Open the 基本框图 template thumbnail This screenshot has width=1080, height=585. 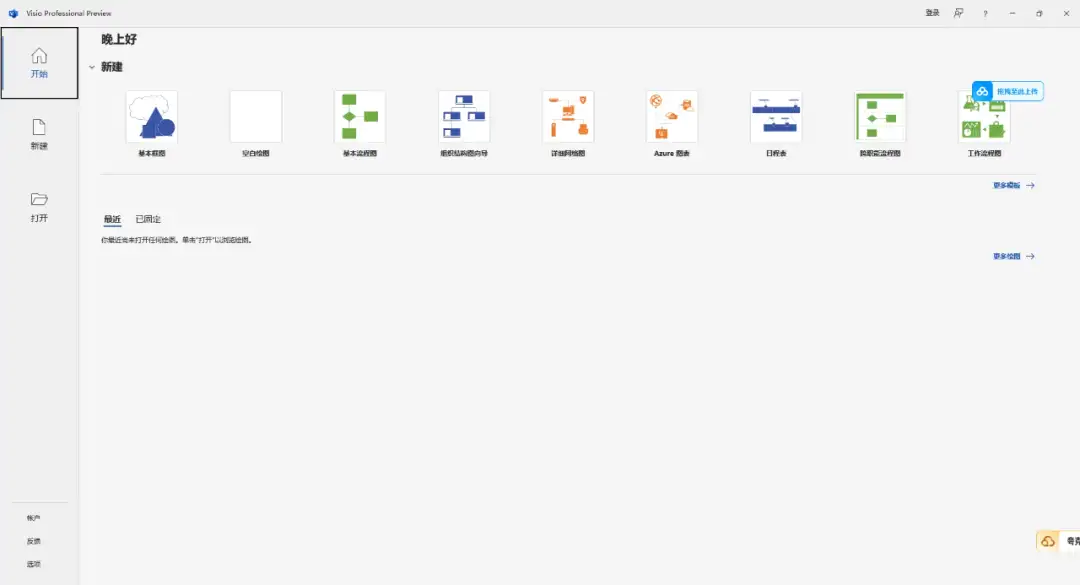(152, 117)
